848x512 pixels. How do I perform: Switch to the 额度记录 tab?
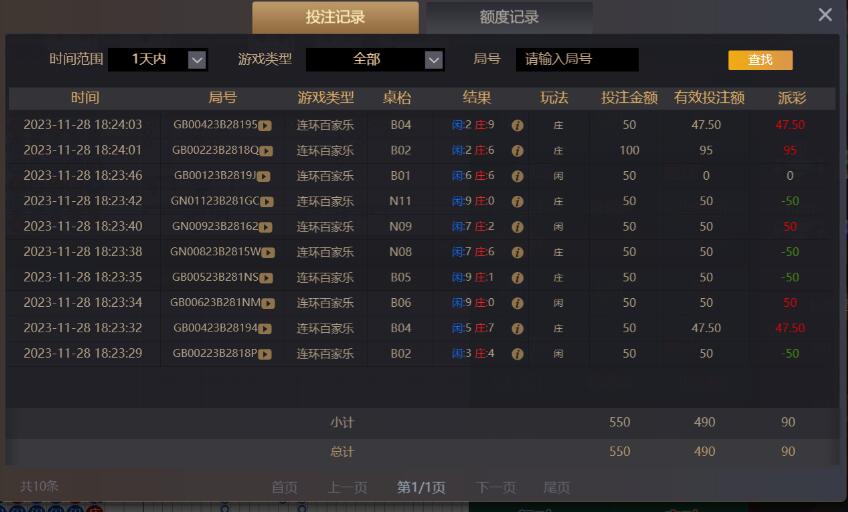(509, 17)
